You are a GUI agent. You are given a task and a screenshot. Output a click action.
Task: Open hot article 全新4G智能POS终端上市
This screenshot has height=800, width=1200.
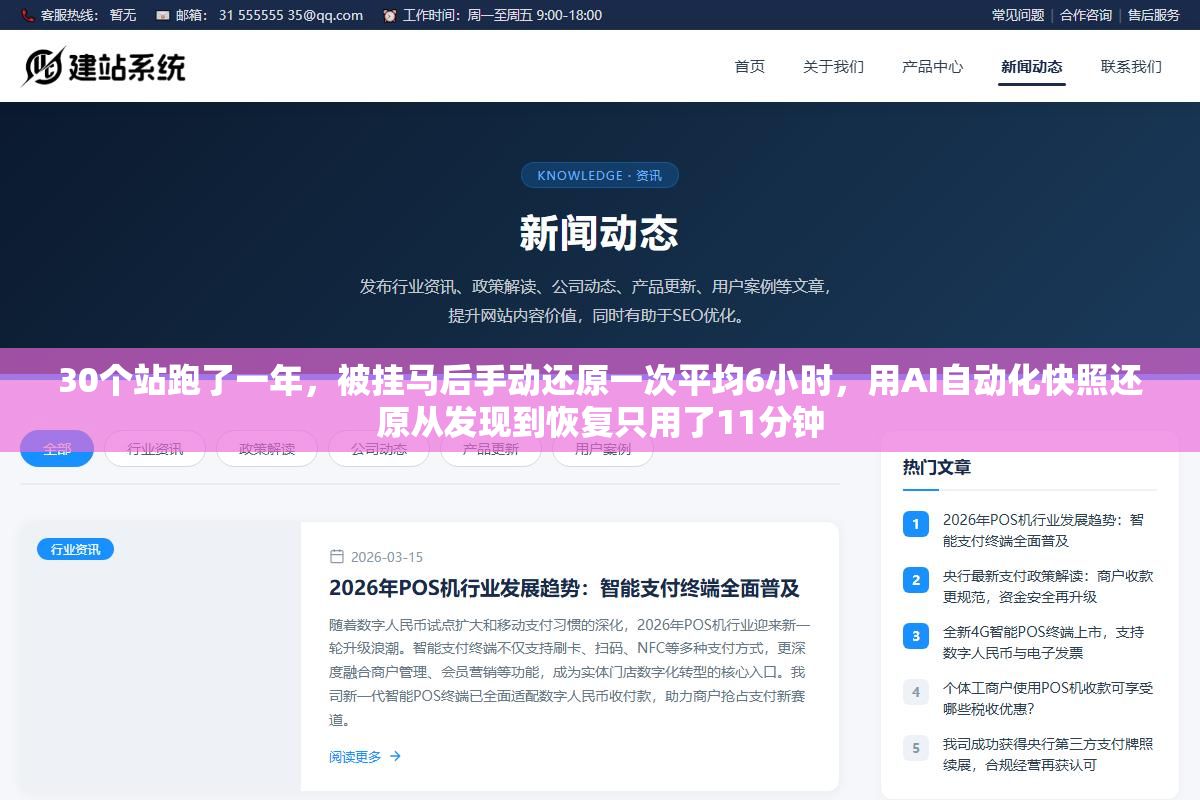[x=1043, y=642]
